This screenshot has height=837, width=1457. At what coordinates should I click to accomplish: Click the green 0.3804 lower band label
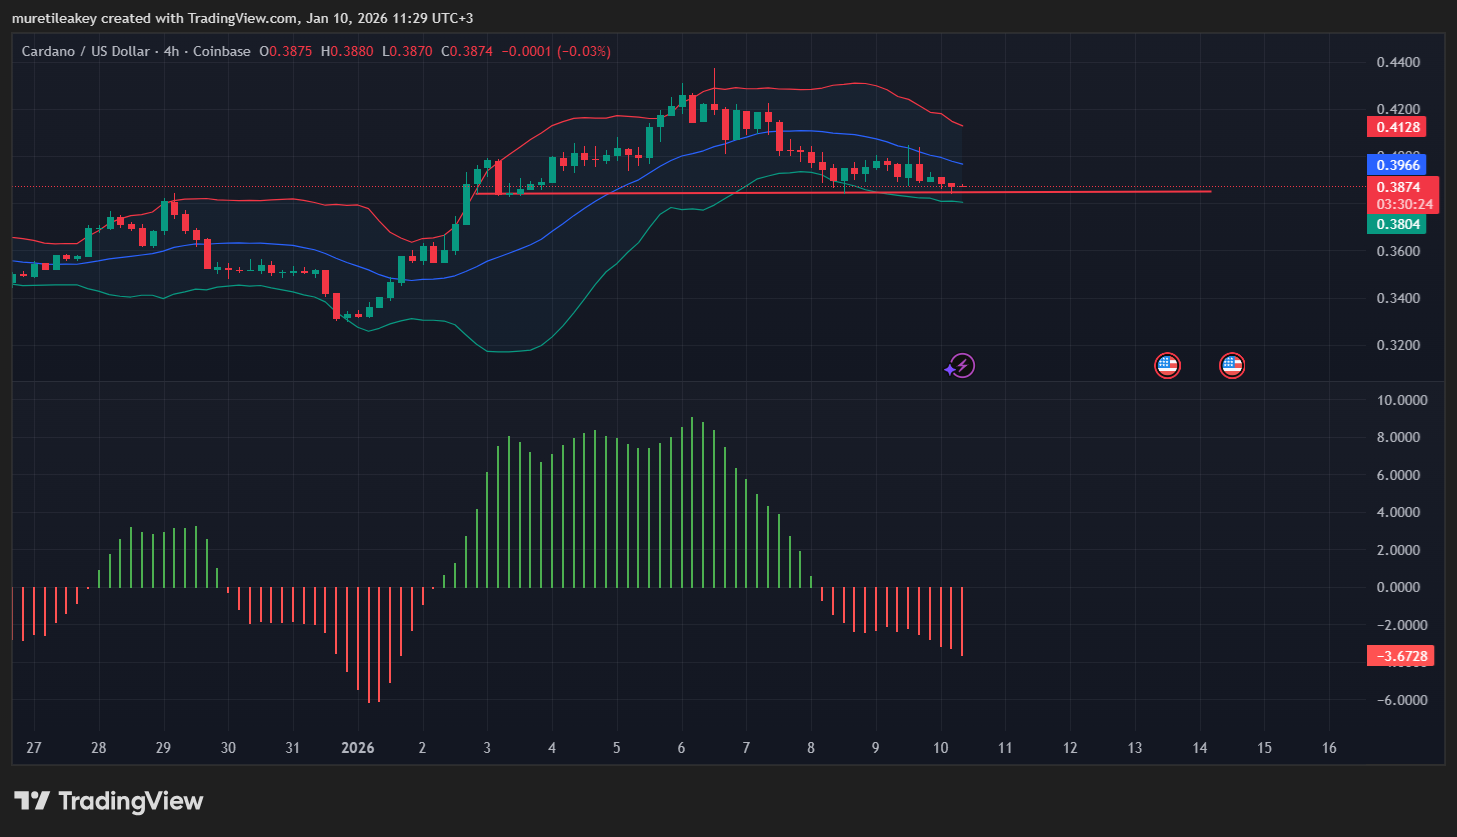(x=1396, y=224)
